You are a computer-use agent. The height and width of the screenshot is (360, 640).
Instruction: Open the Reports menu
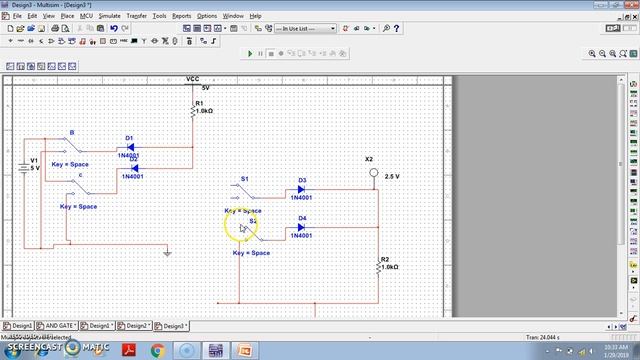181,16
